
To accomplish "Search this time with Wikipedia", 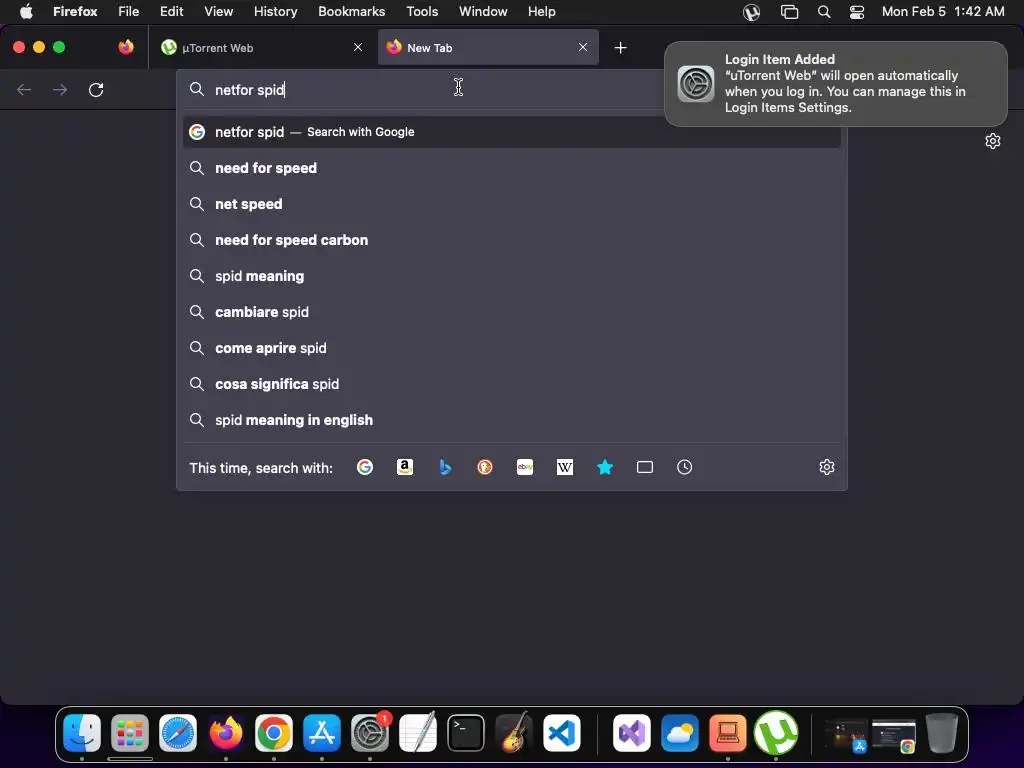I will tap(565, 467).
